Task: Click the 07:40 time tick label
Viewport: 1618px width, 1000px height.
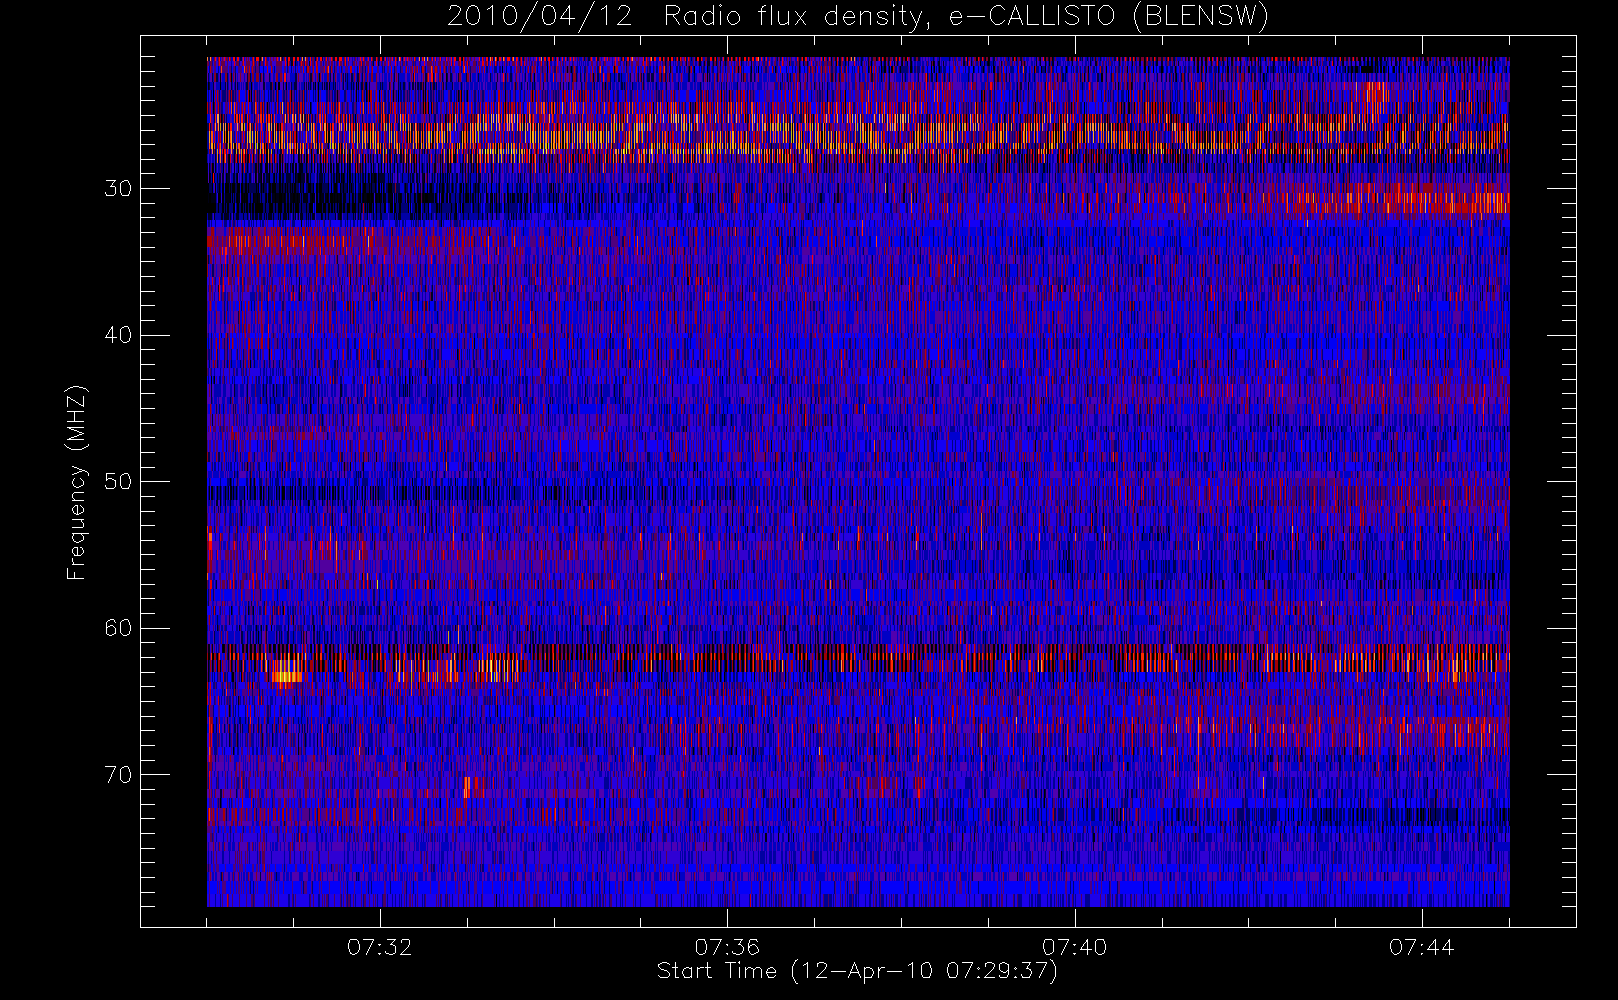Action: coord(1075,947)
